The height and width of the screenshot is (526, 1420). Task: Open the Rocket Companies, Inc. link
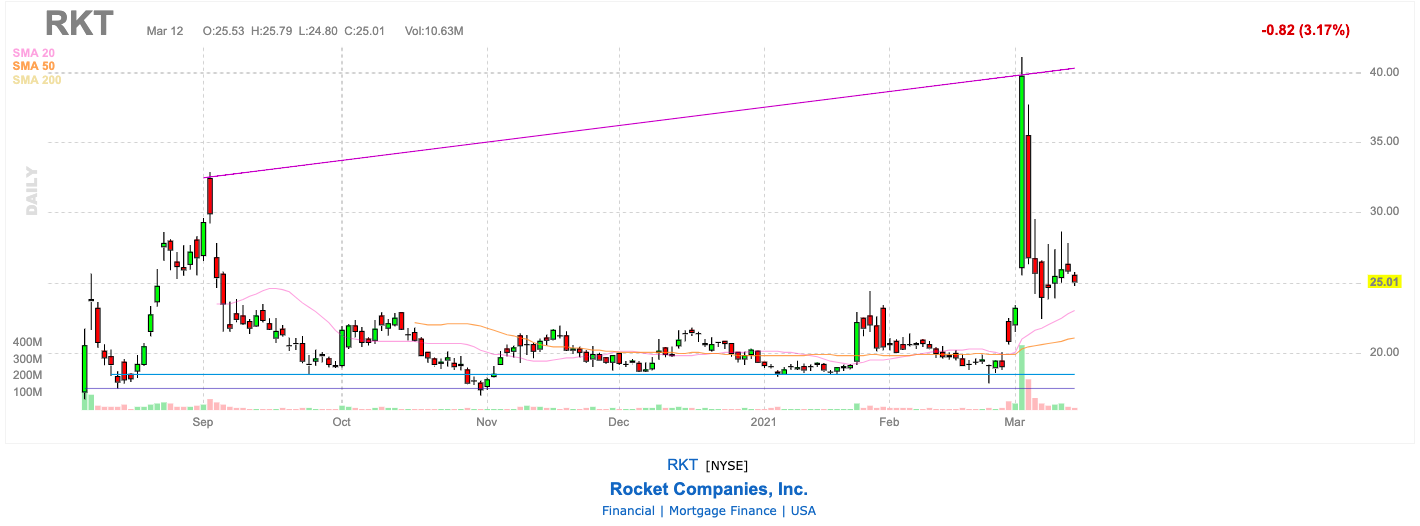[709, 489]
